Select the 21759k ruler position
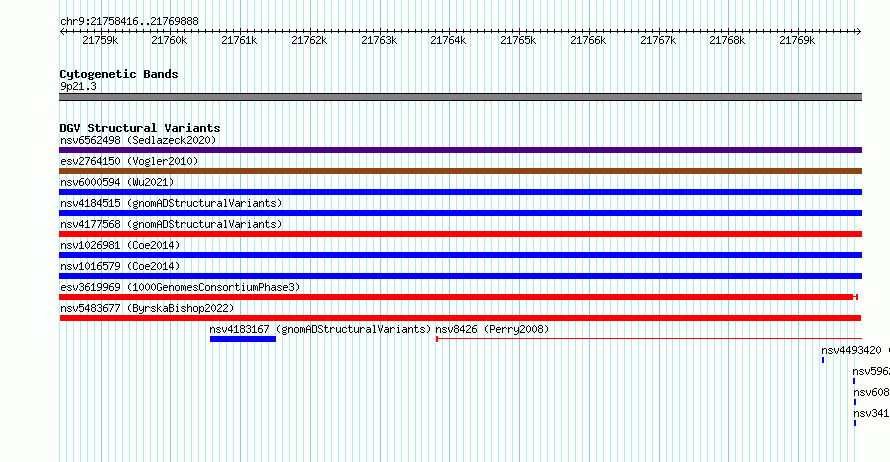 (100, 40)
